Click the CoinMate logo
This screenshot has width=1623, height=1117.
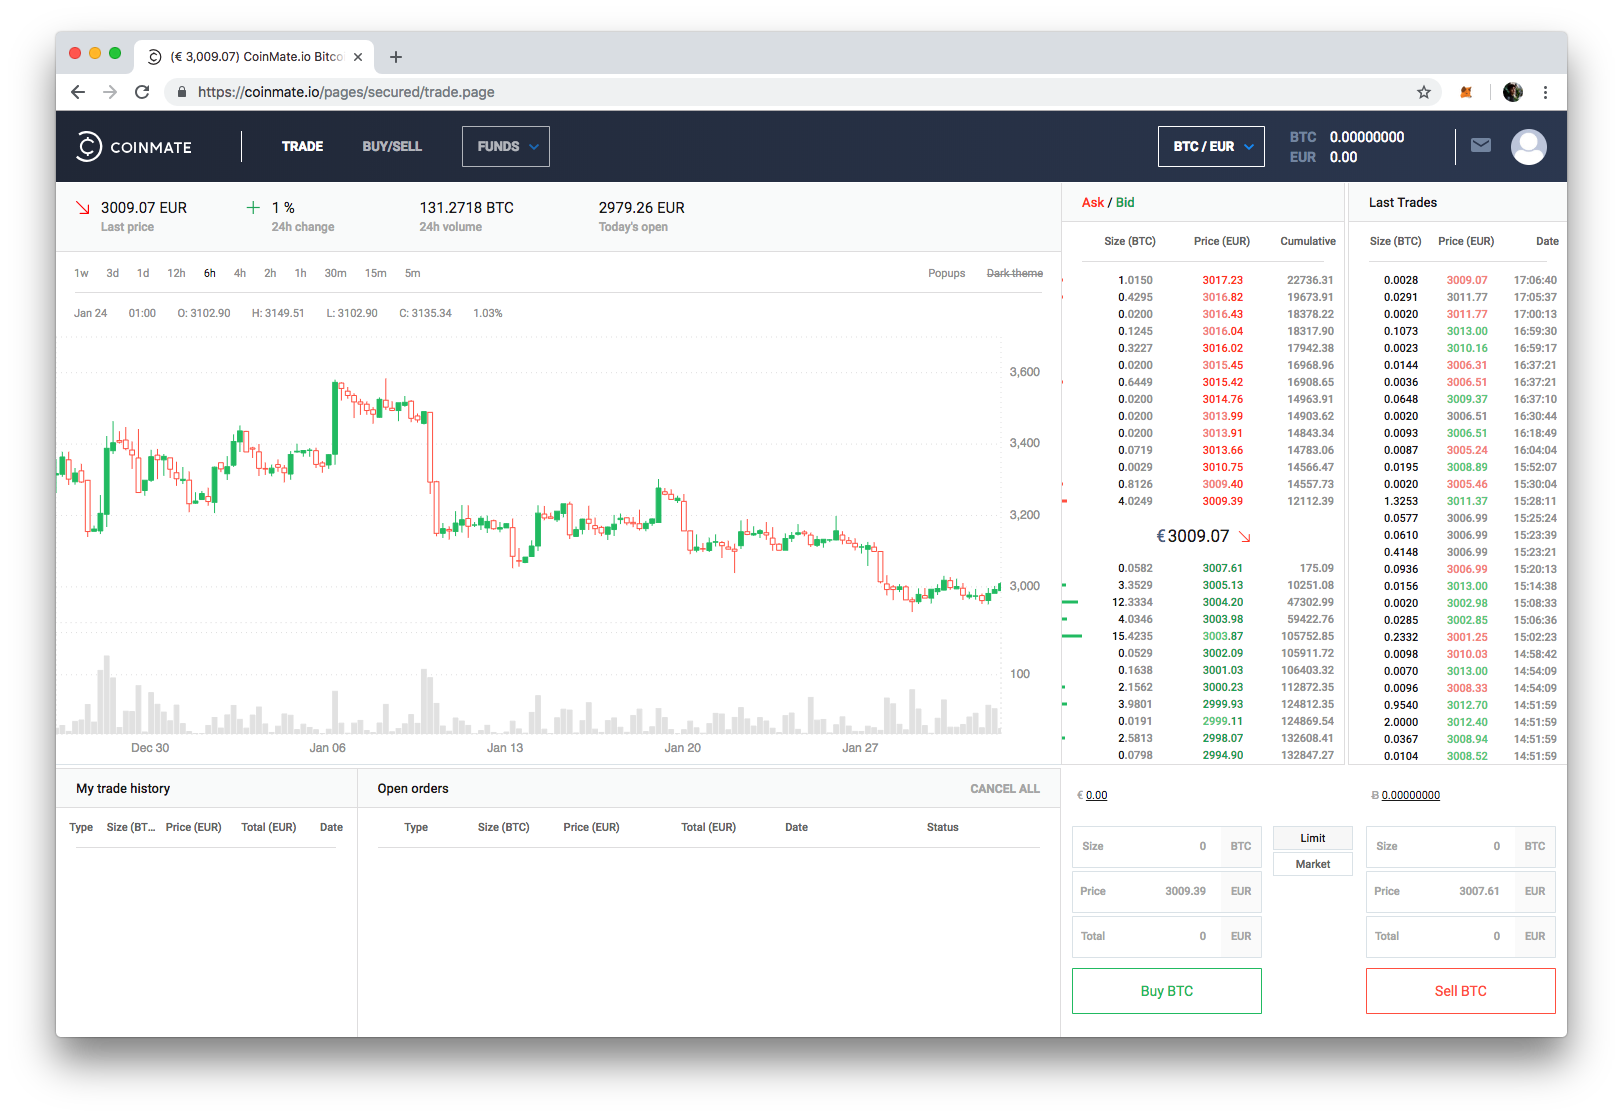click(x=134, y=147)
